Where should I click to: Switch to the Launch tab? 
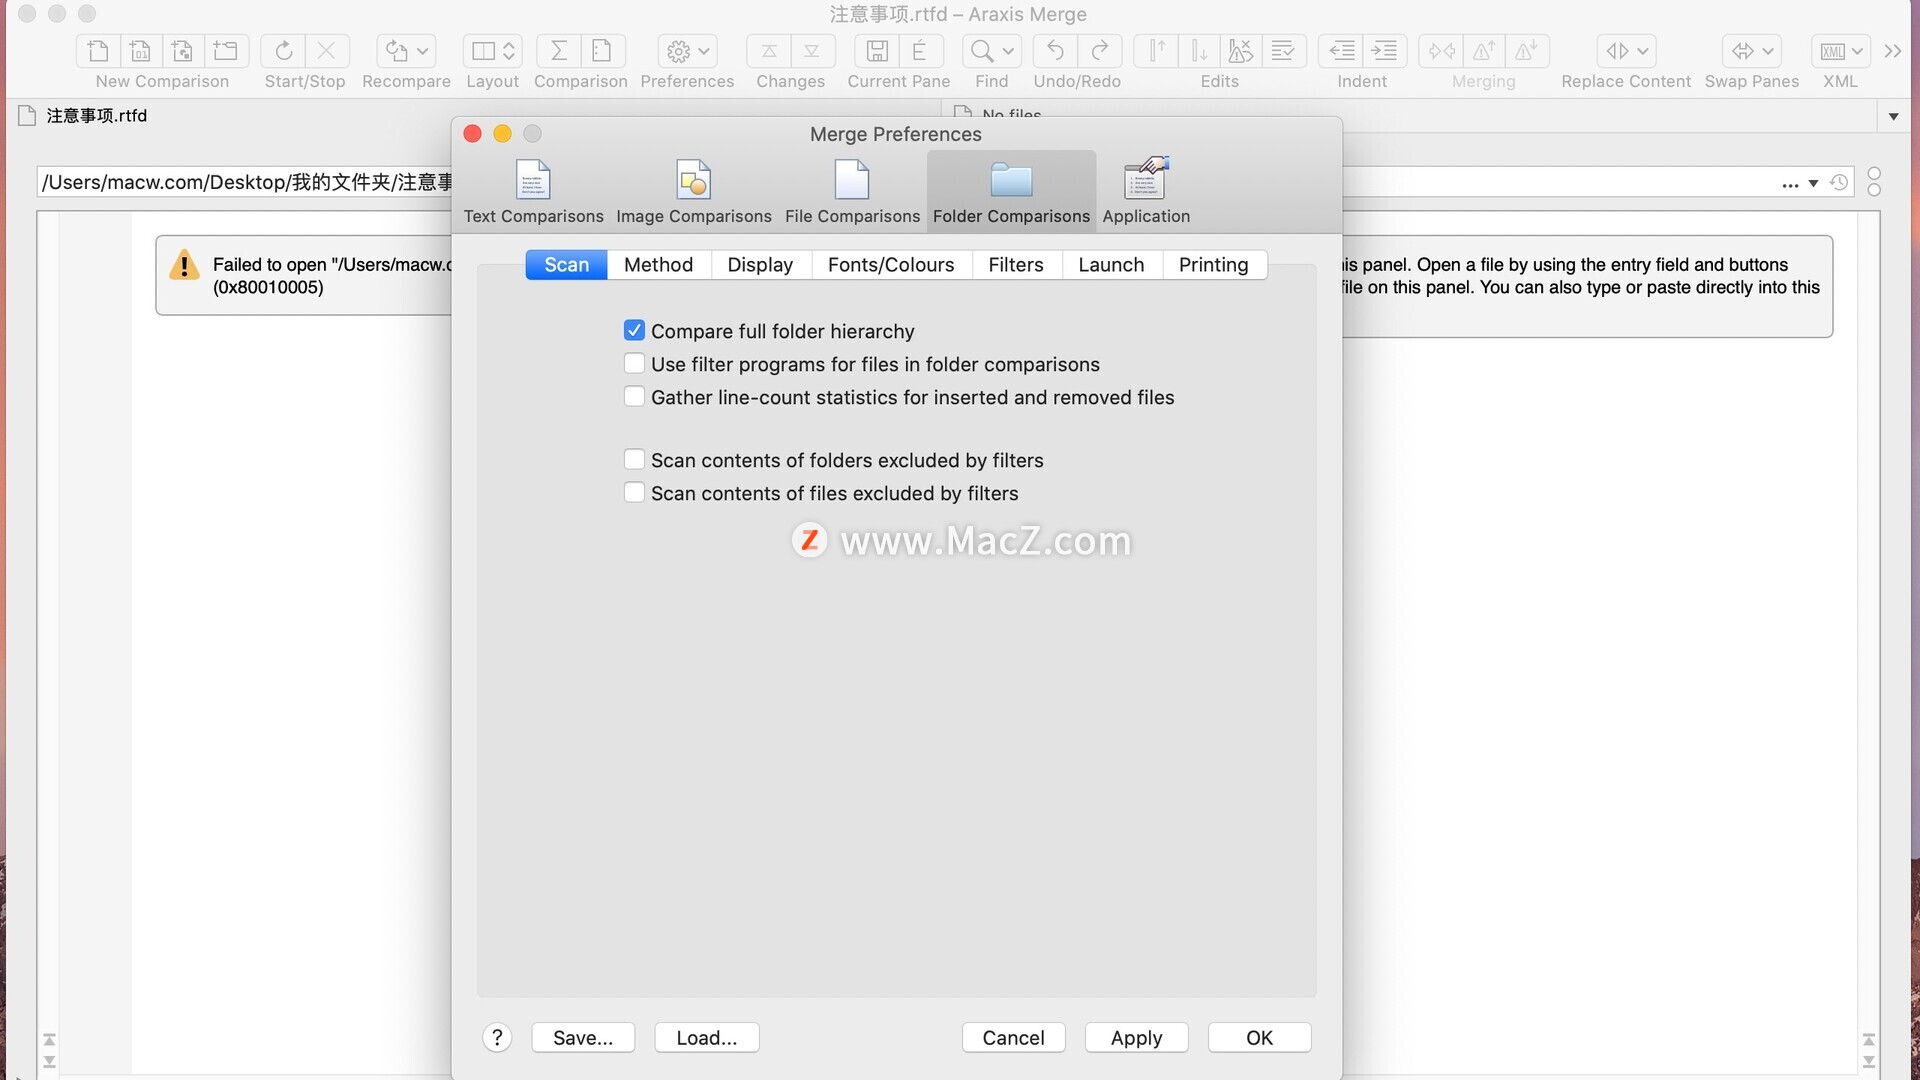tap(1111, 264)
